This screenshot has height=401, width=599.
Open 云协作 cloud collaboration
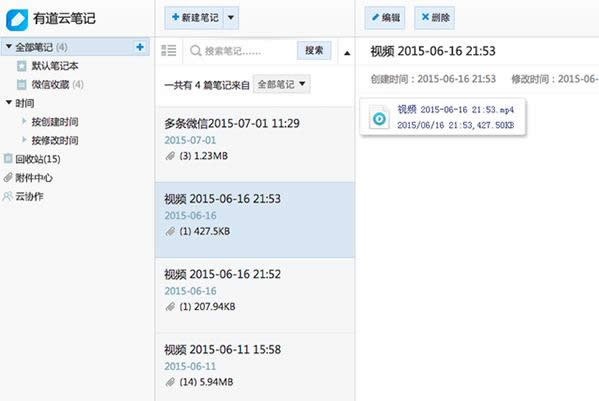tap(23, 196)
